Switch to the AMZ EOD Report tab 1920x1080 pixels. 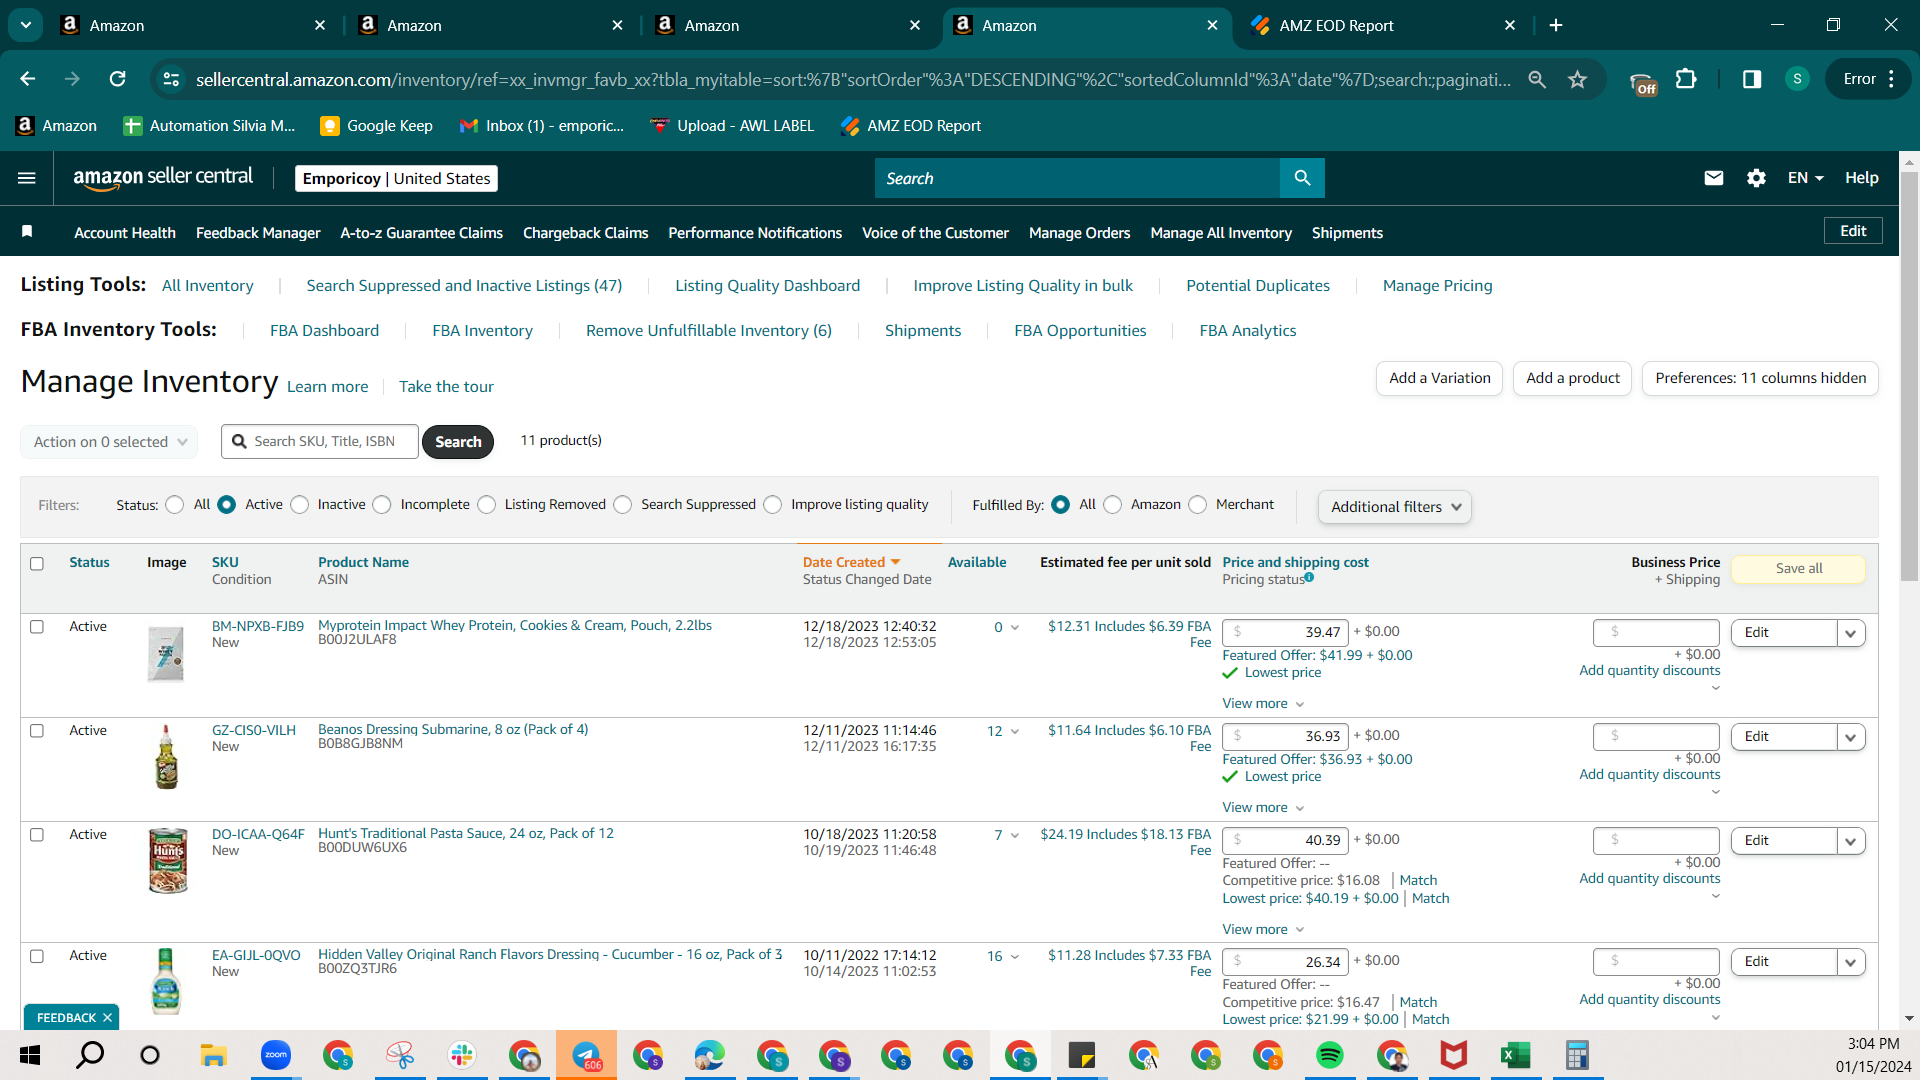click(1385, 25)
